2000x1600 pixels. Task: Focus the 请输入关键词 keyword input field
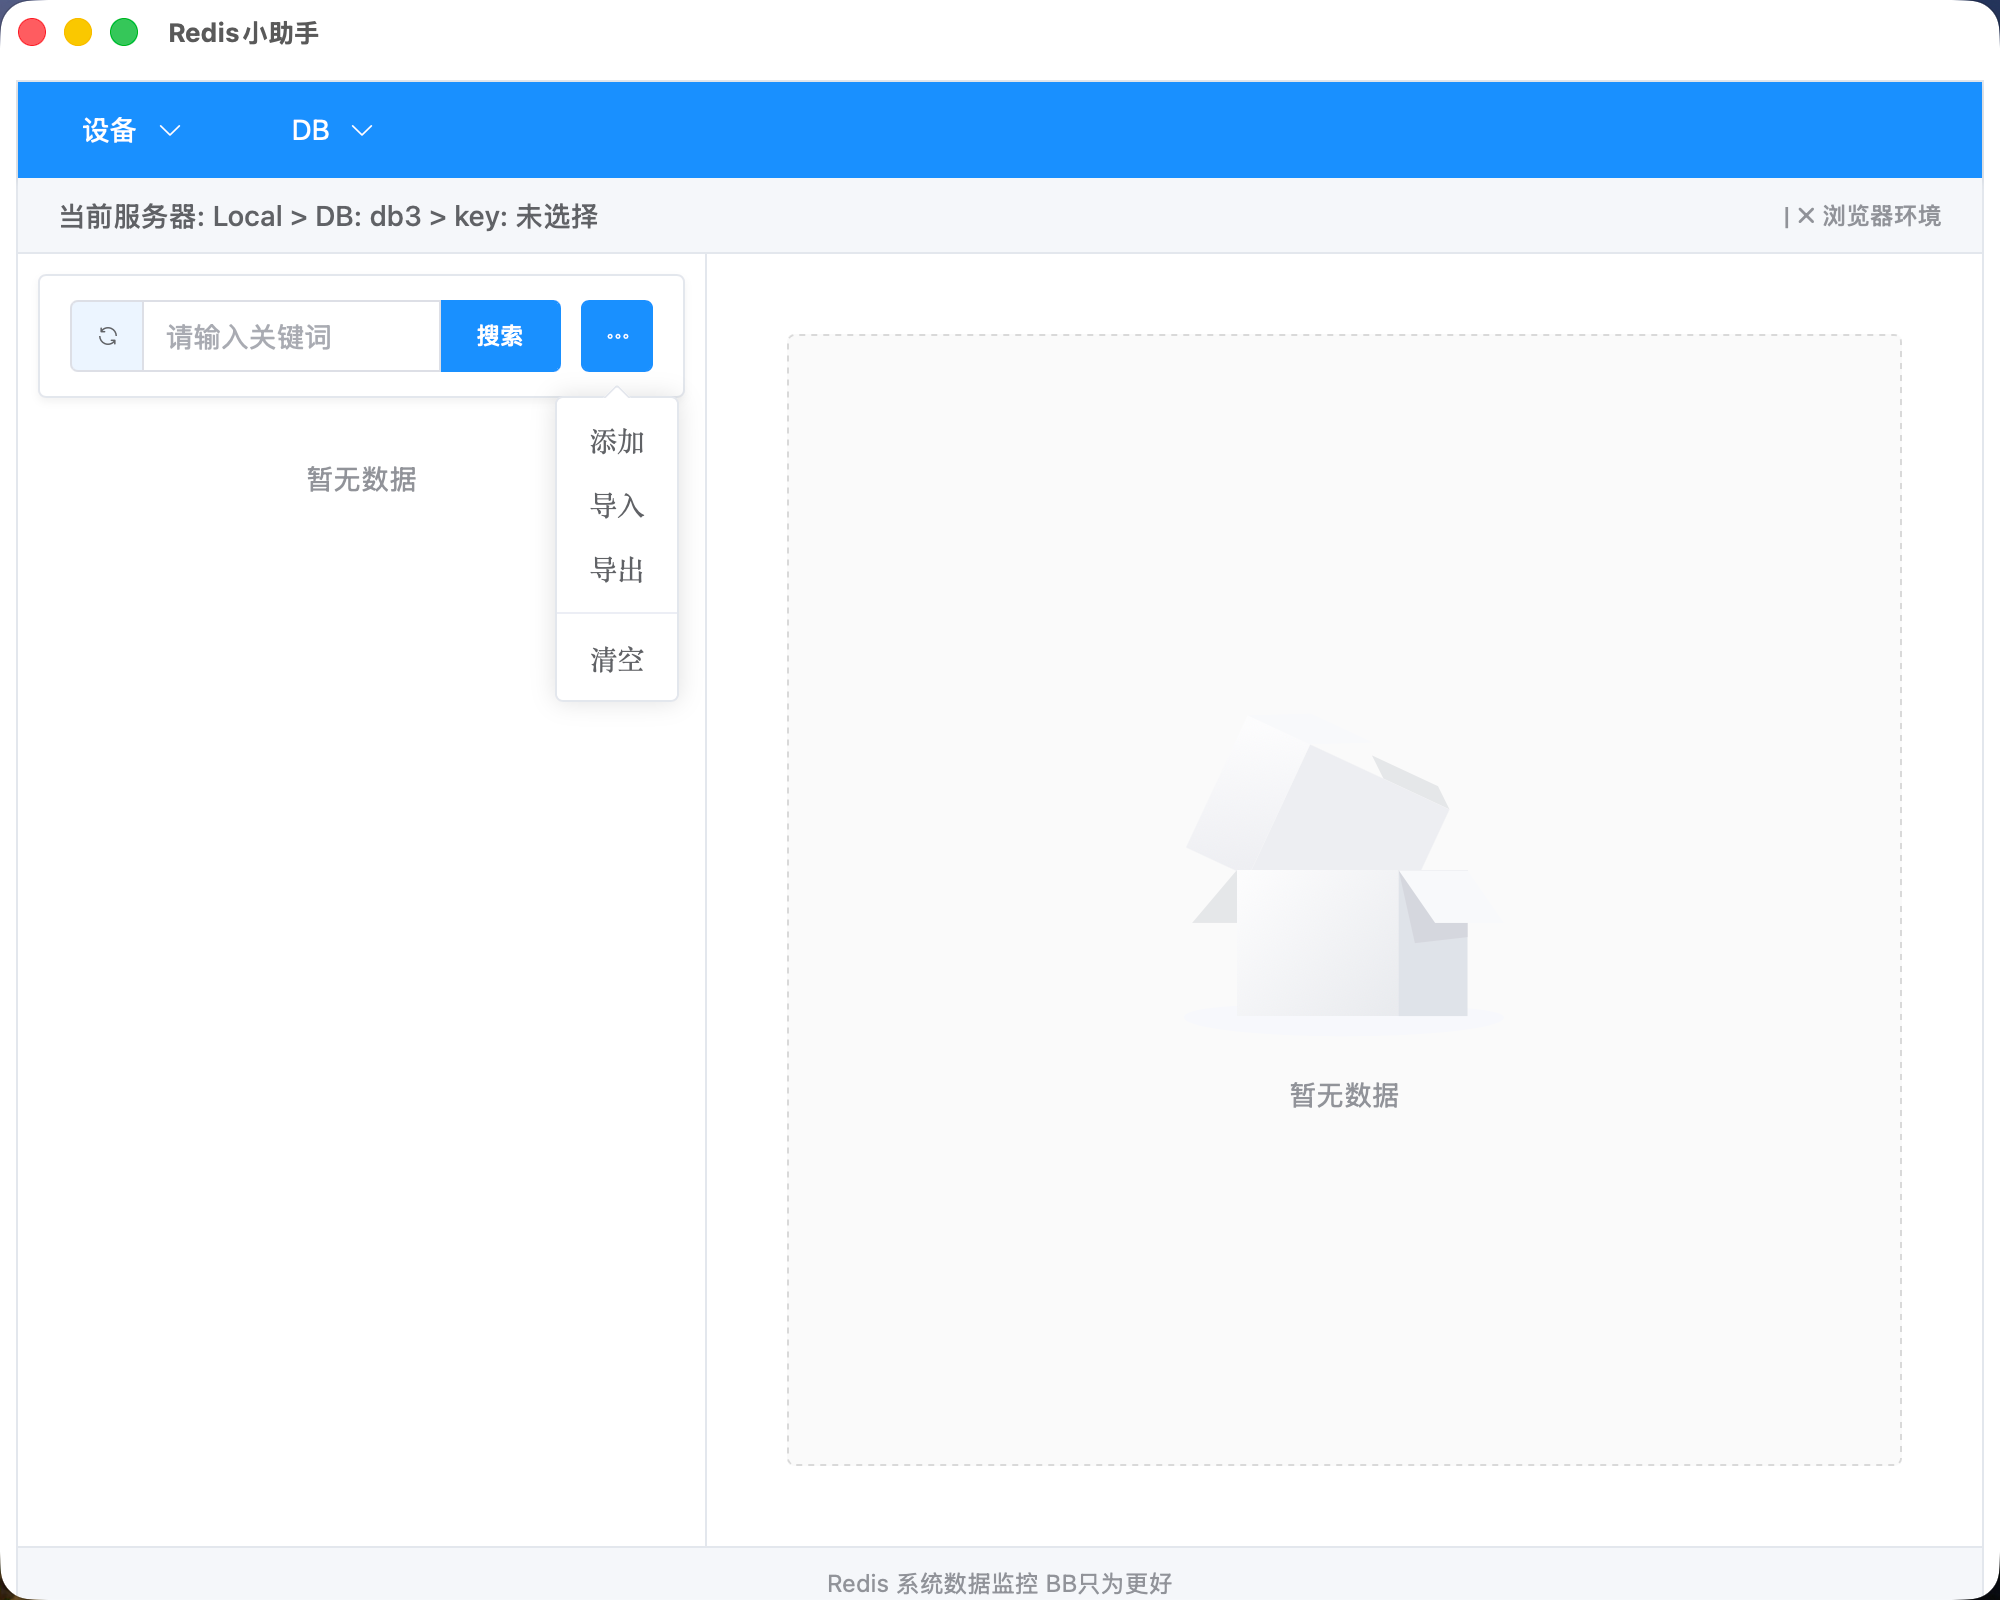[x=292, y=336]
